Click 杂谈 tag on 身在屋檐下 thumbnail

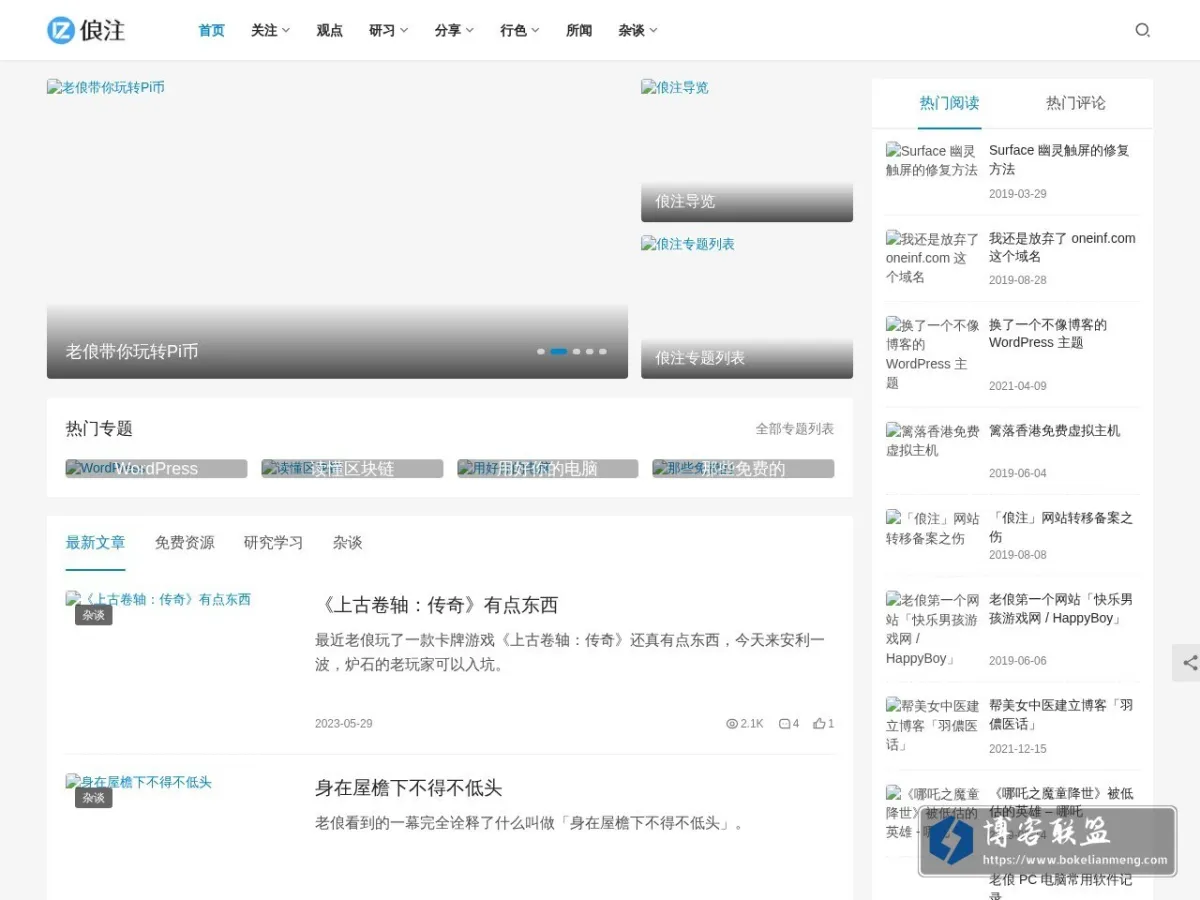94,798
